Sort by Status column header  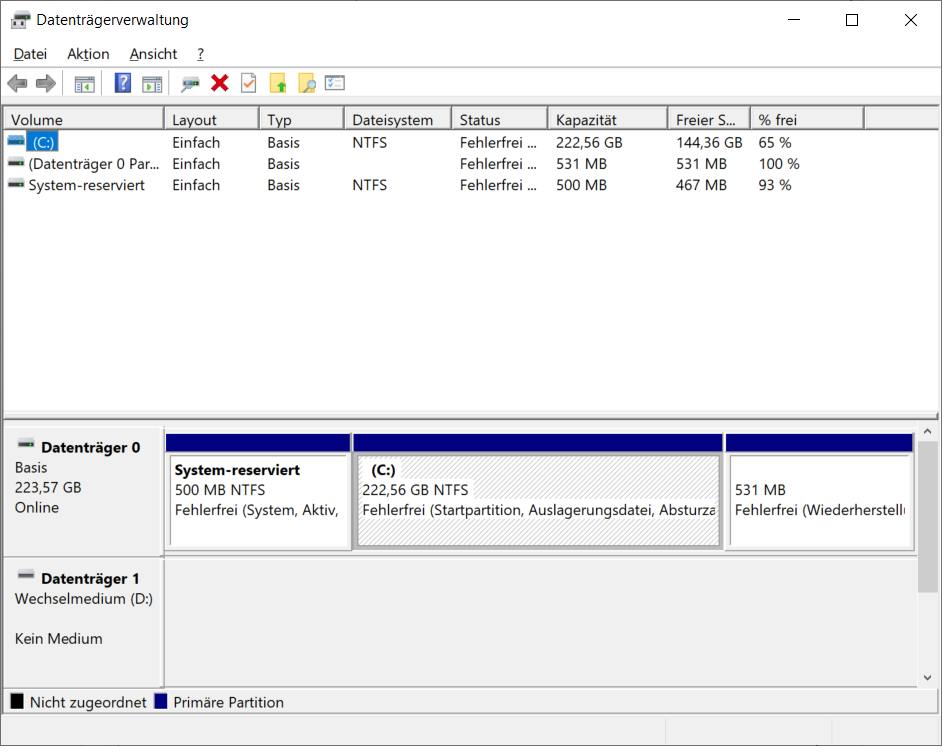(500, 119)
